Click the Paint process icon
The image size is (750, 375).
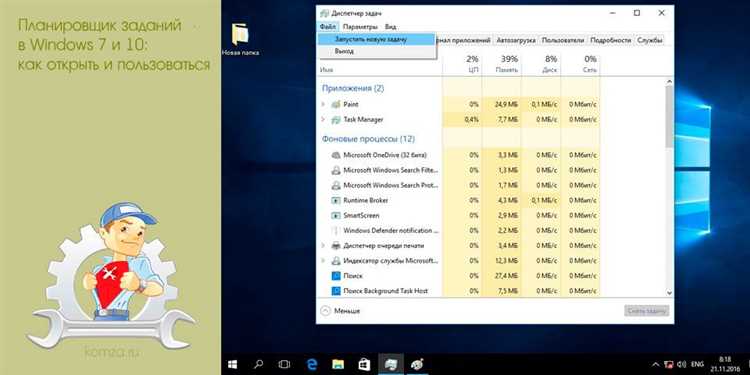336,104
